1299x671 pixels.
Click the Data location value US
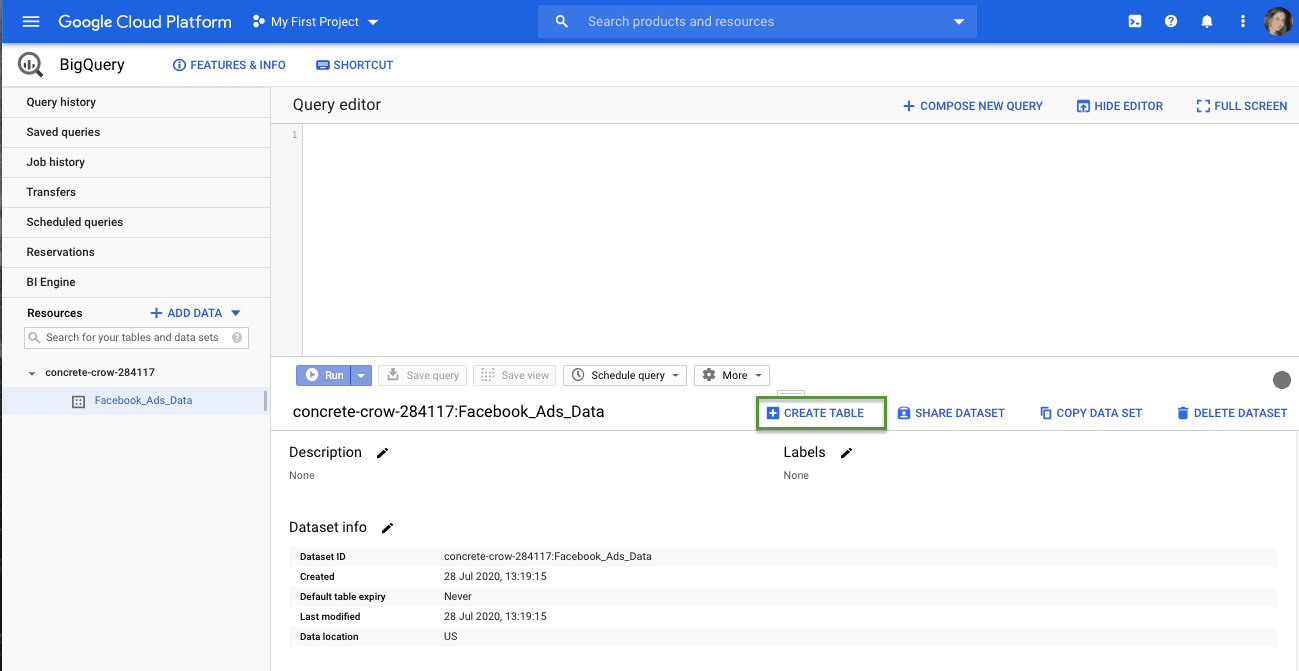click(451, 636)
